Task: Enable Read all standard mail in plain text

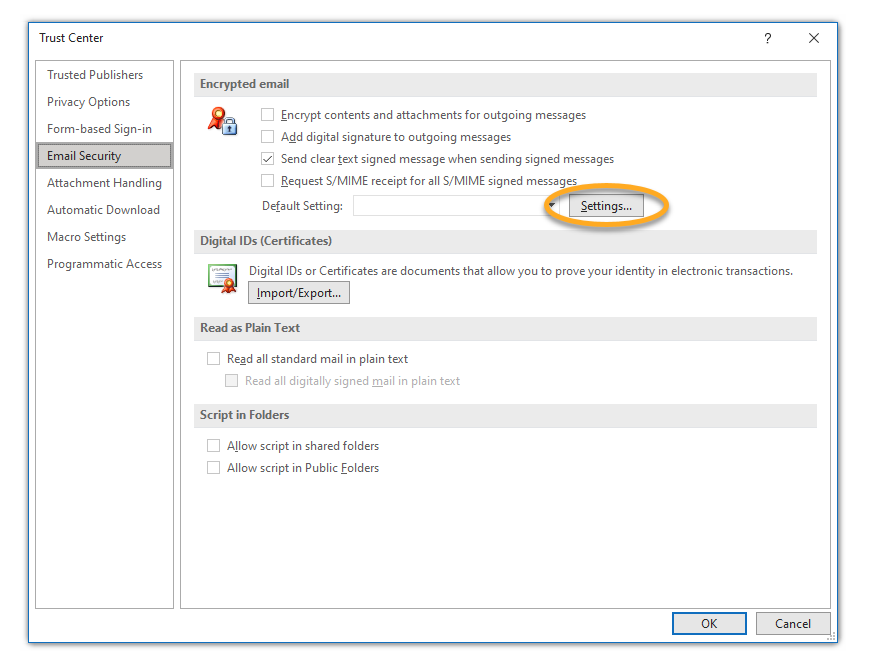Action: (213, 359)
